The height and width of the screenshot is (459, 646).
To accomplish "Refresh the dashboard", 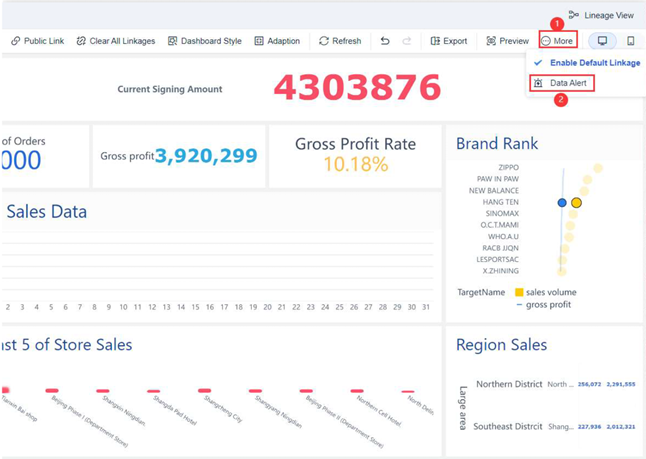I will click(340, 41).
